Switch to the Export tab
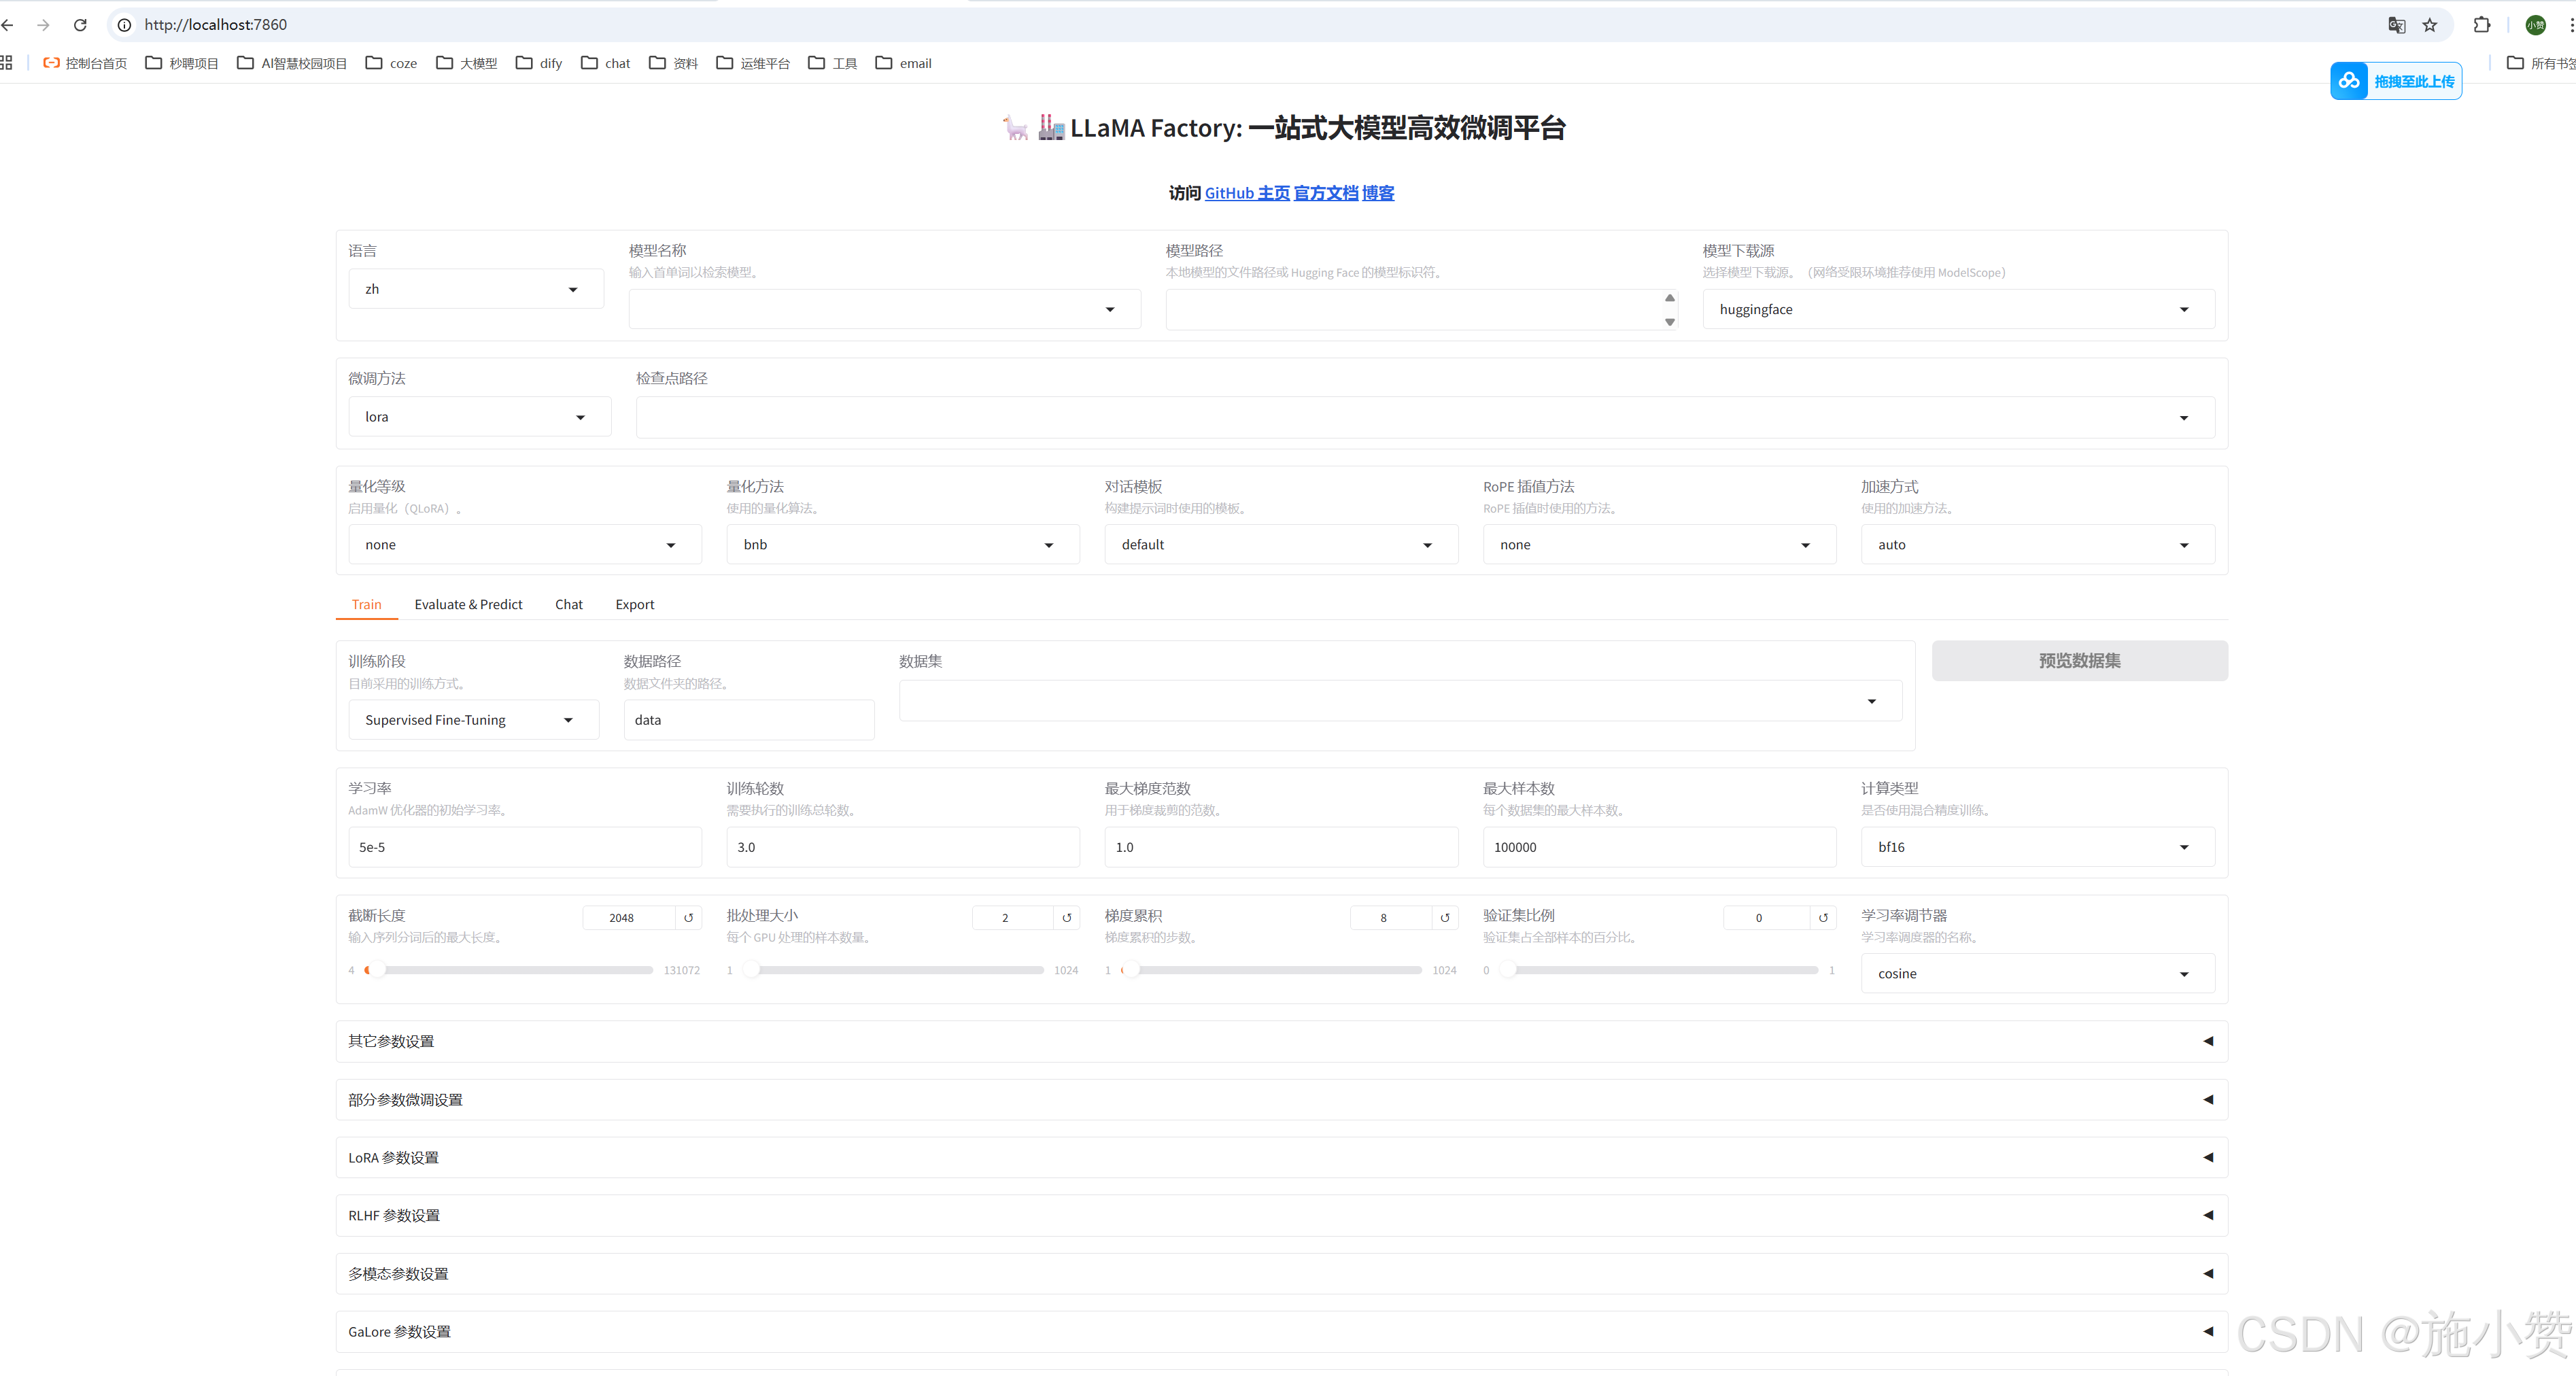2576x1376 pixels. tap(634, 604)
